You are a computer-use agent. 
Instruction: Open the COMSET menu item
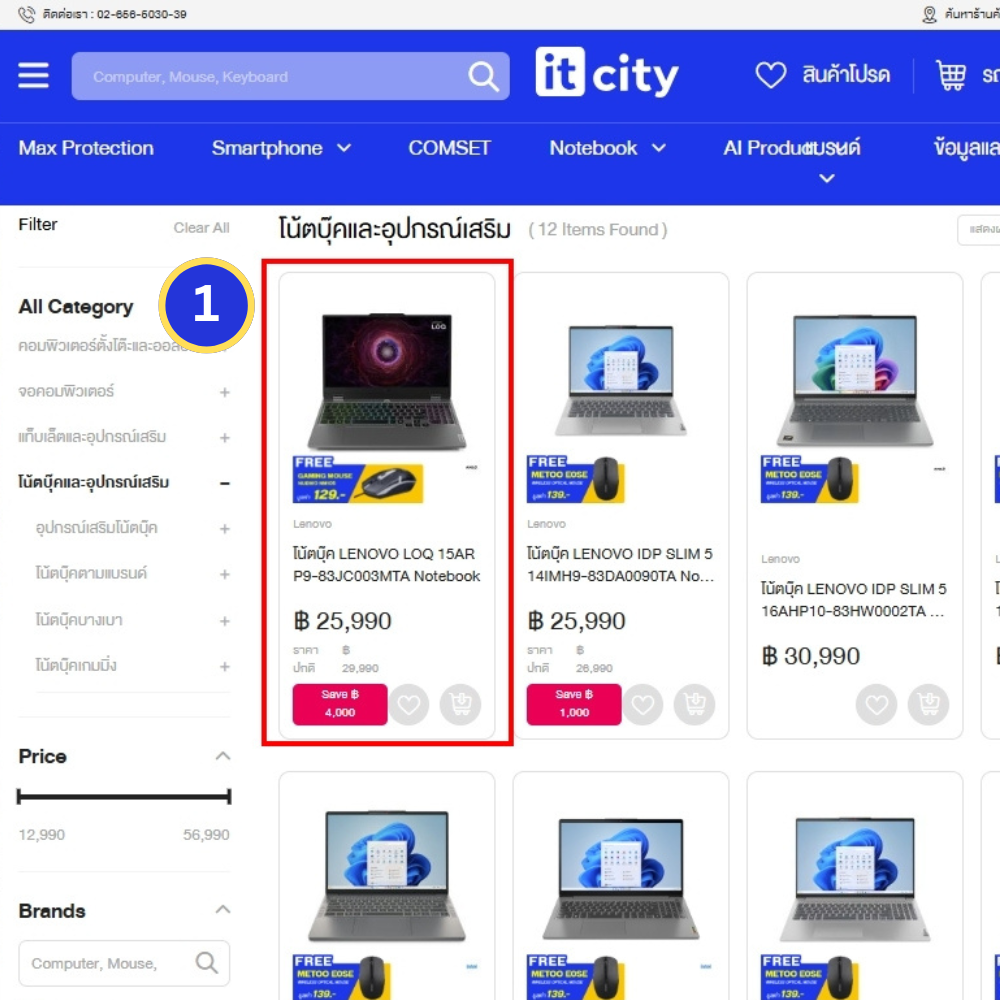pos(450,148)
